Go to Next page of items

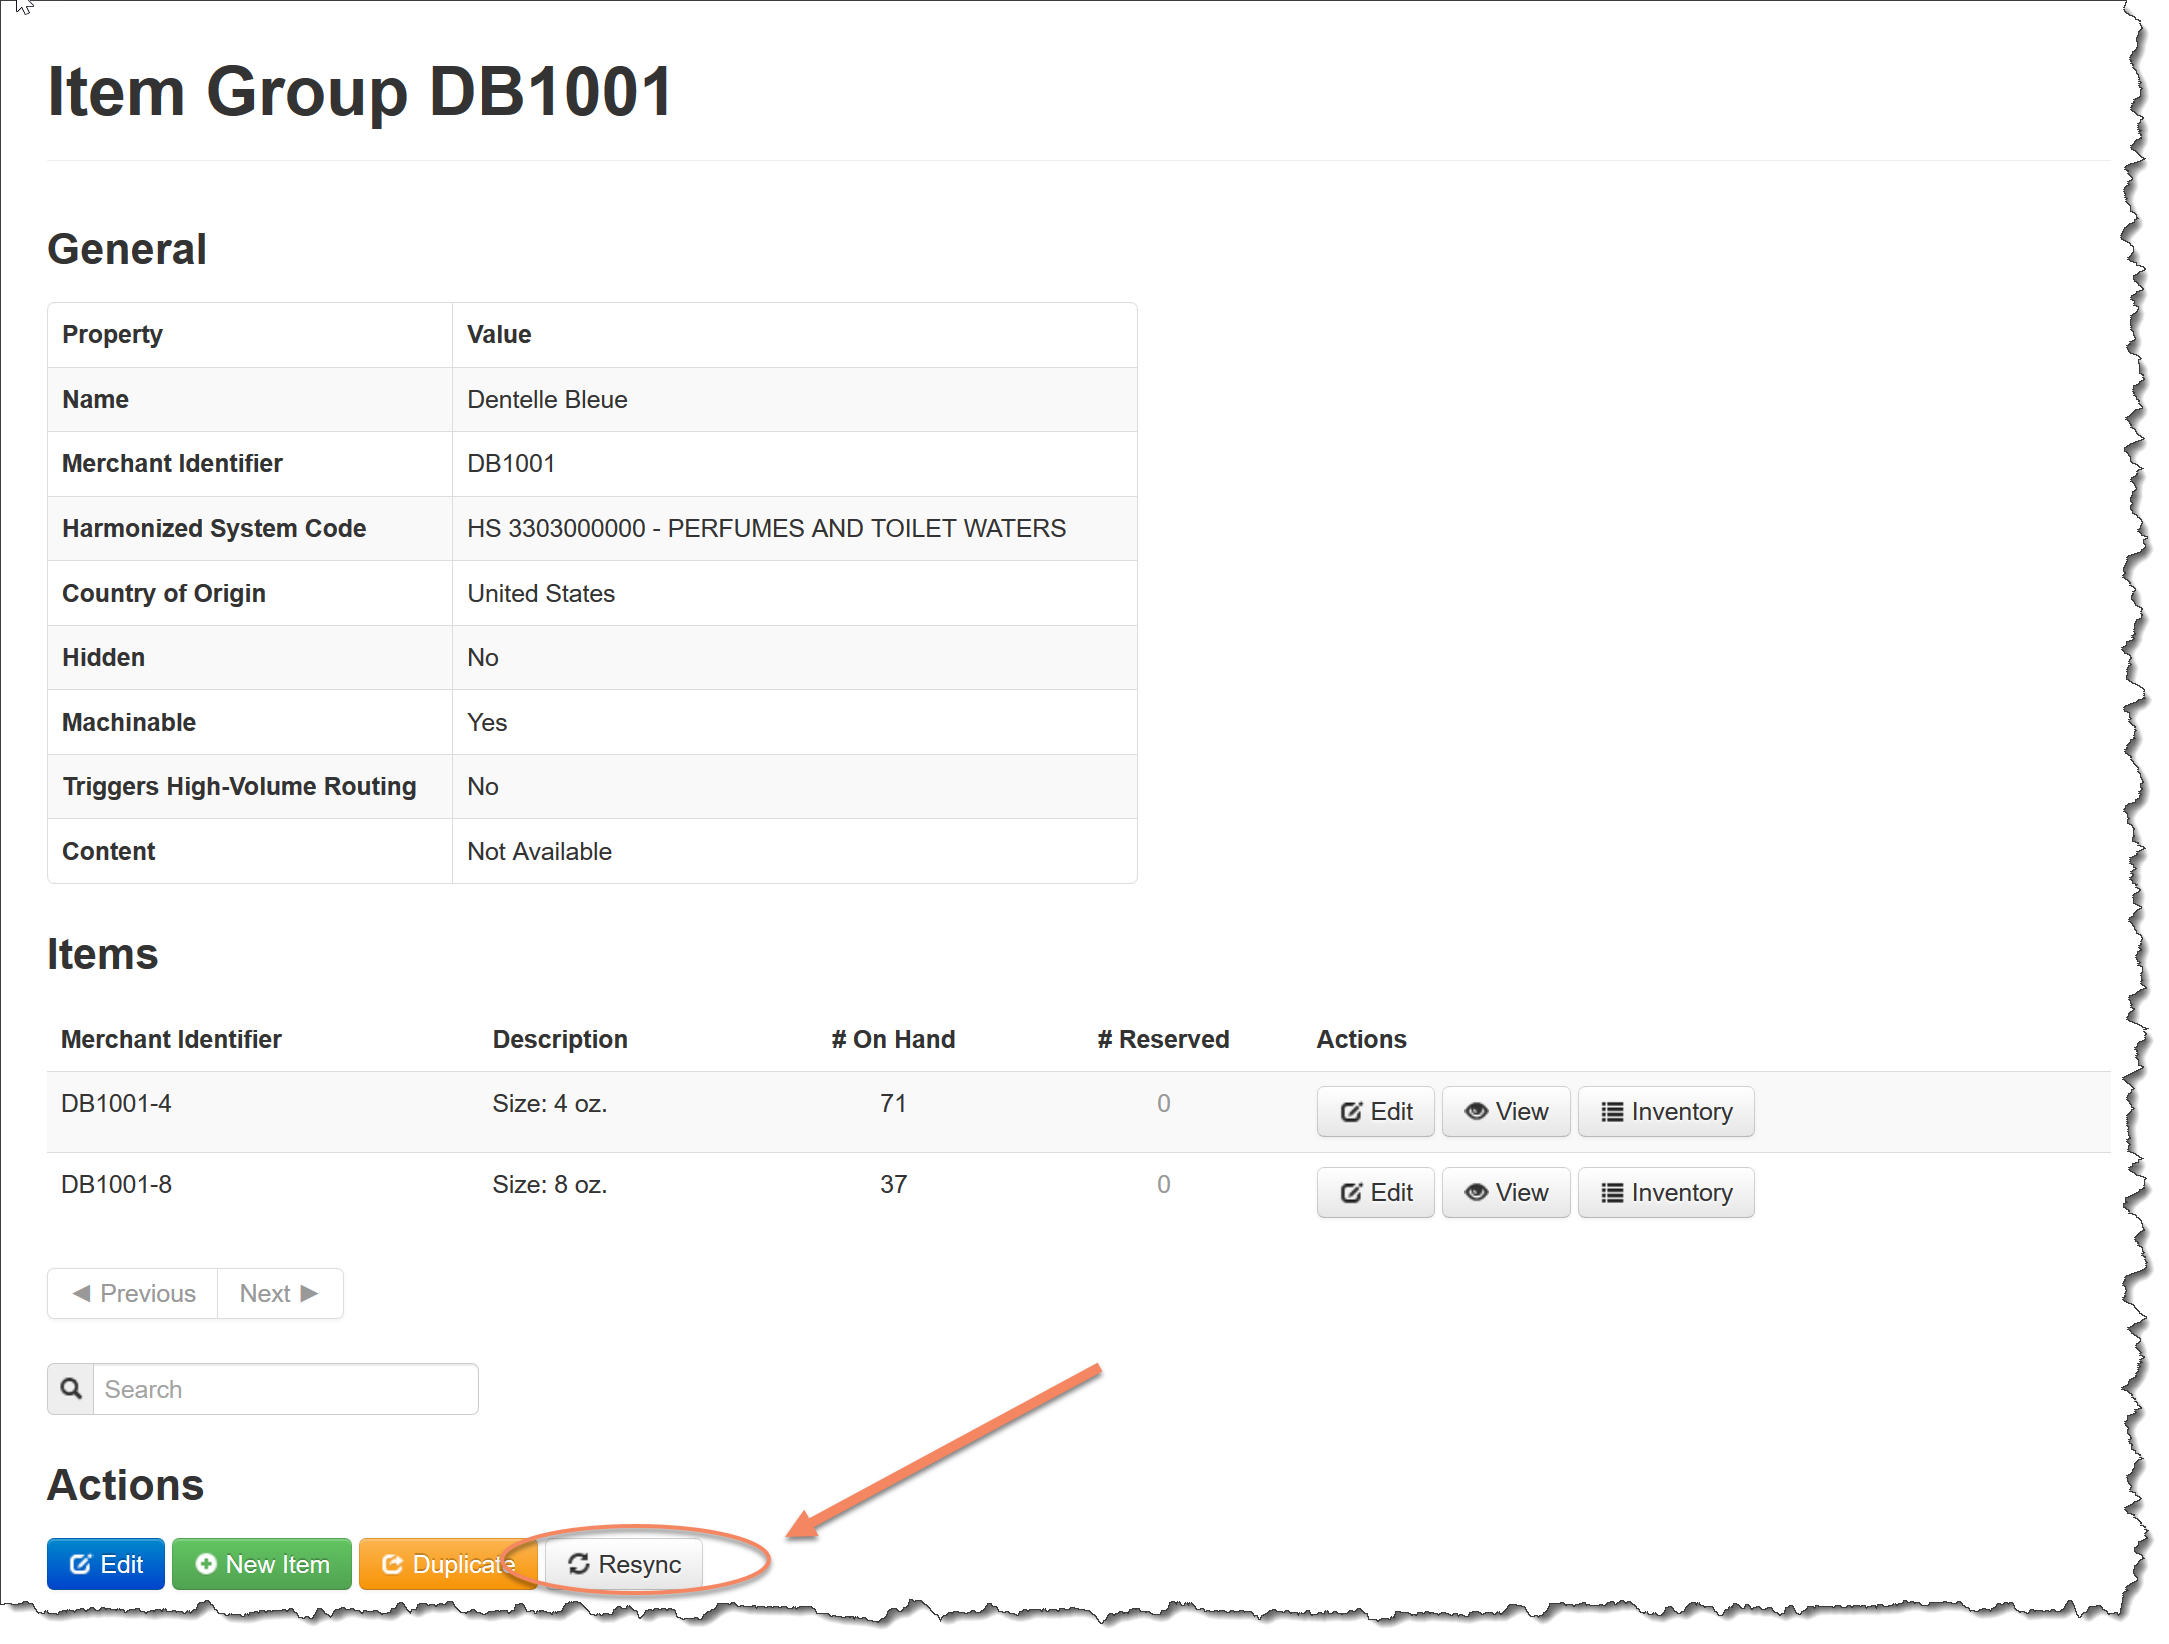(x=280, y=1293)
